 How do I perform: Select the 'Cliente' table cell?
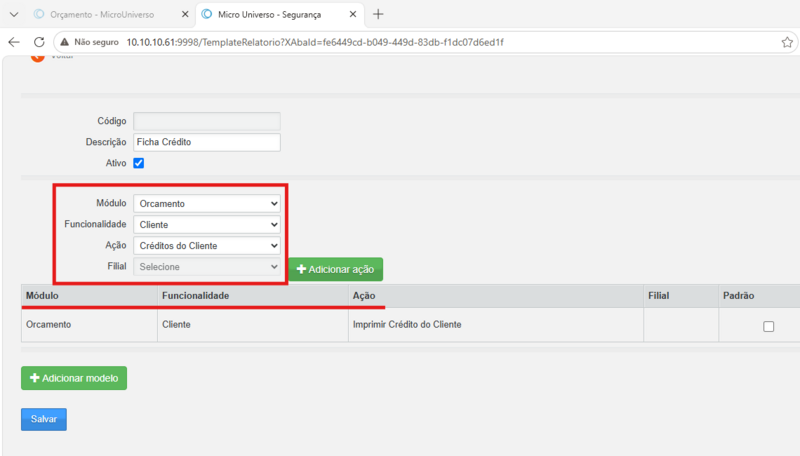tap(253, 325)
